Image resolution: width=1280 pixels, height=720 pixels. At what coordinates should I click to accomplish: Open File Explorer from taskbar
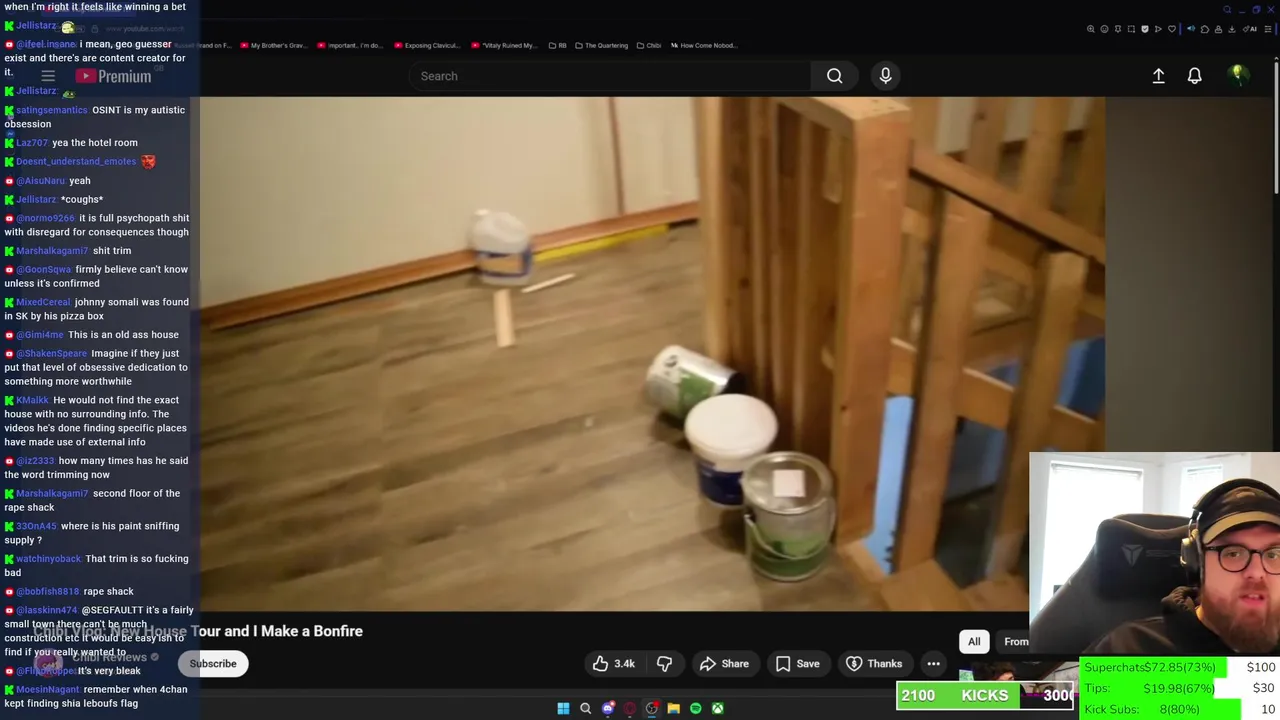coord(673,708)
